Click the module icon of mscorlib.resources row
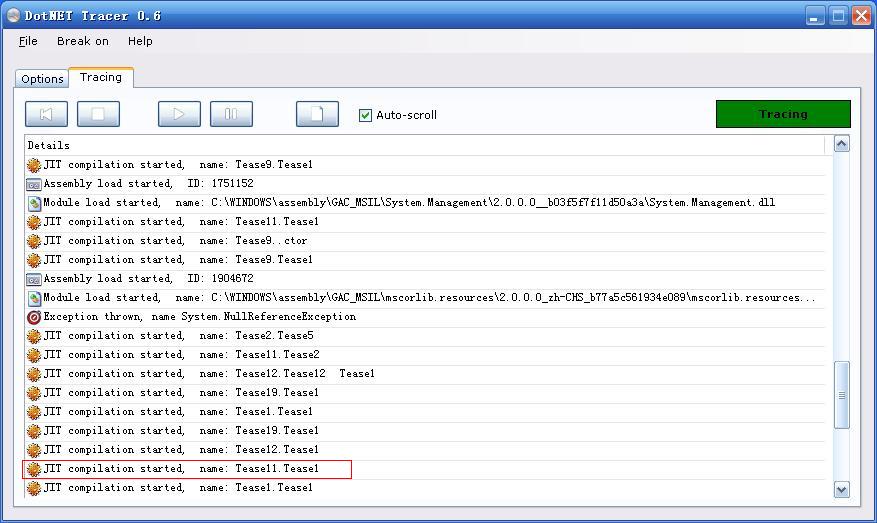 [x=34, y=298]
